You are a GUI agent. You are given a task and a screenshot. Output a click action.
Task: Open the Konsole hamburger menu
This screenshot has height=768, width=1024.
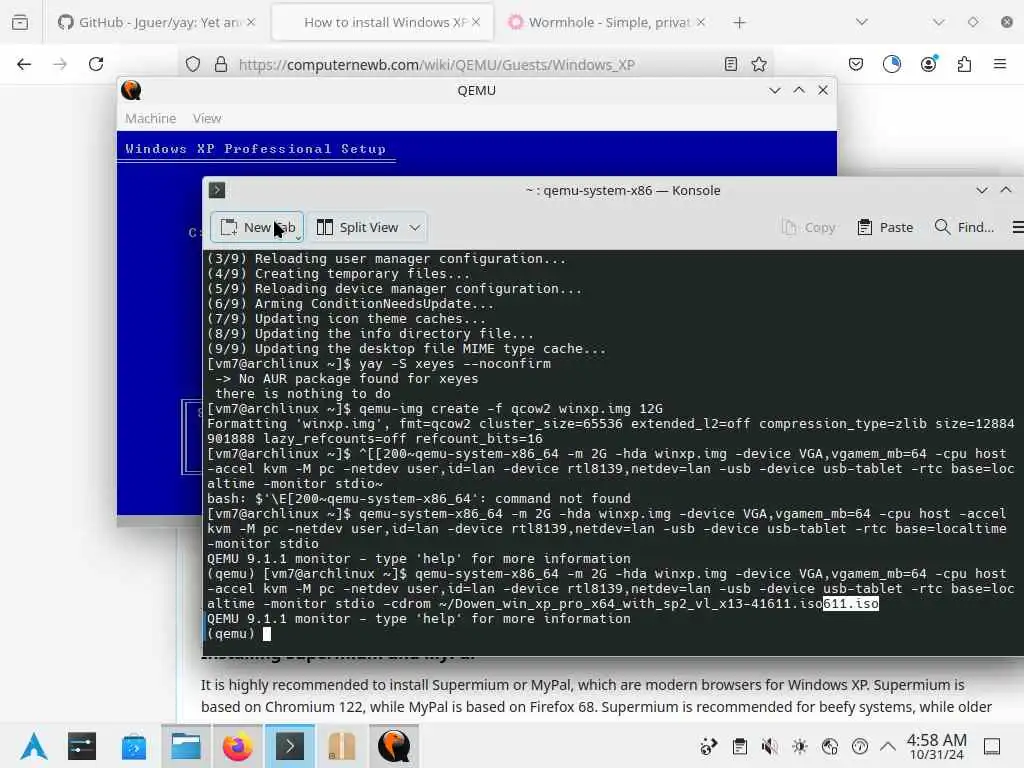pyautogui.click(x=1017, y=227)
